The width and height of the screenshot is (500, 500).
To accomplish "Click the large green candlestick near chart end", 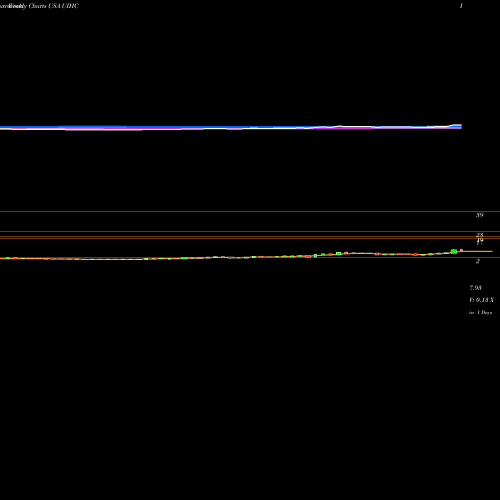I will coord(454,251).
